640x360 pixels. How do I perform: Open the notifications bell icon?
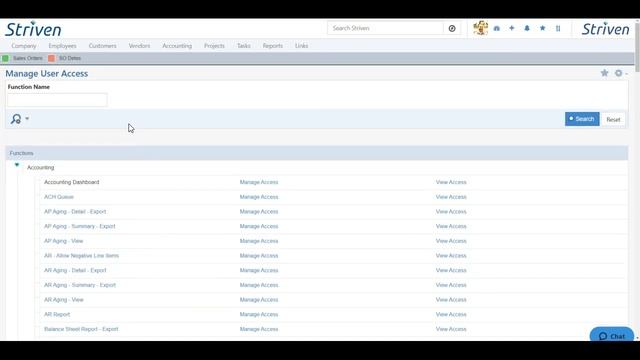click(x=527, y=28)
